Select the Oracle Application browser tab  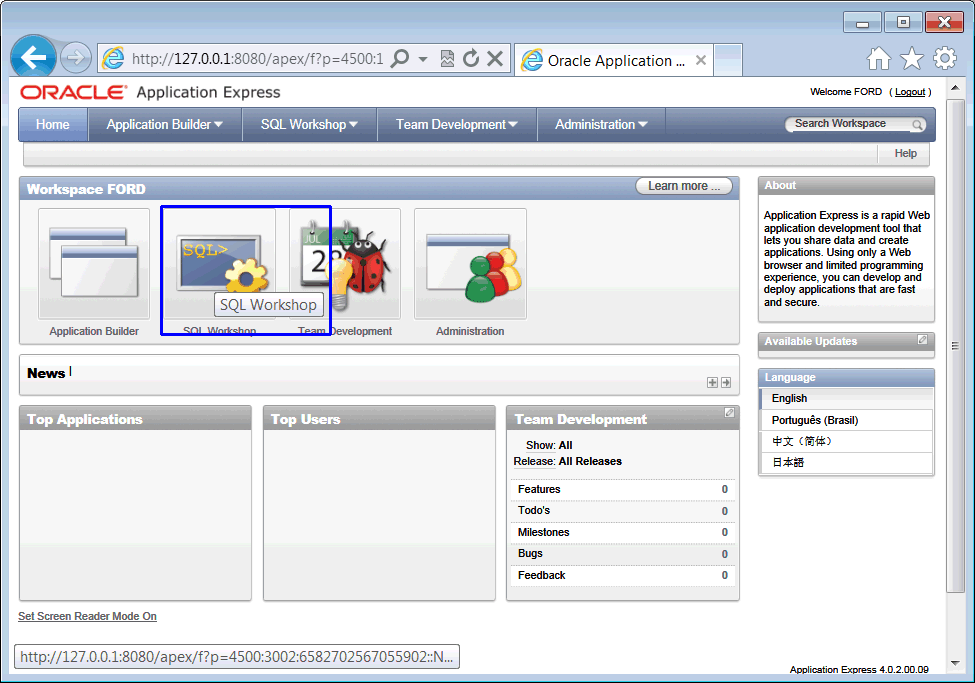(x=614, y=60)
